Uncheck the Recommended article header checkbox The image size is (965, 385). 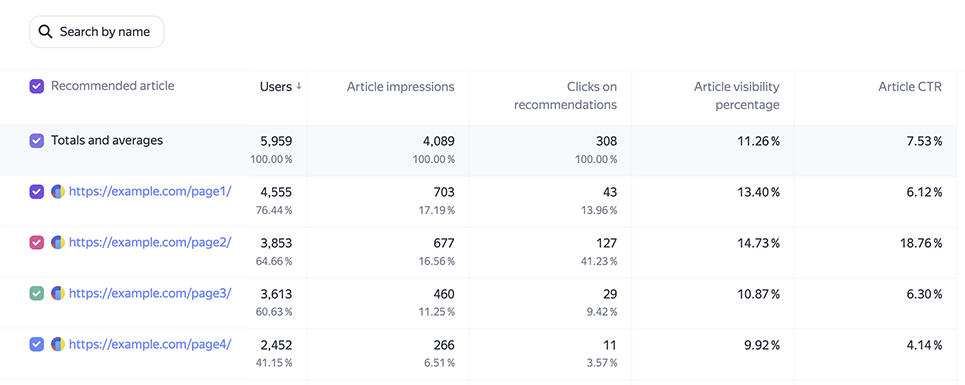37,87
